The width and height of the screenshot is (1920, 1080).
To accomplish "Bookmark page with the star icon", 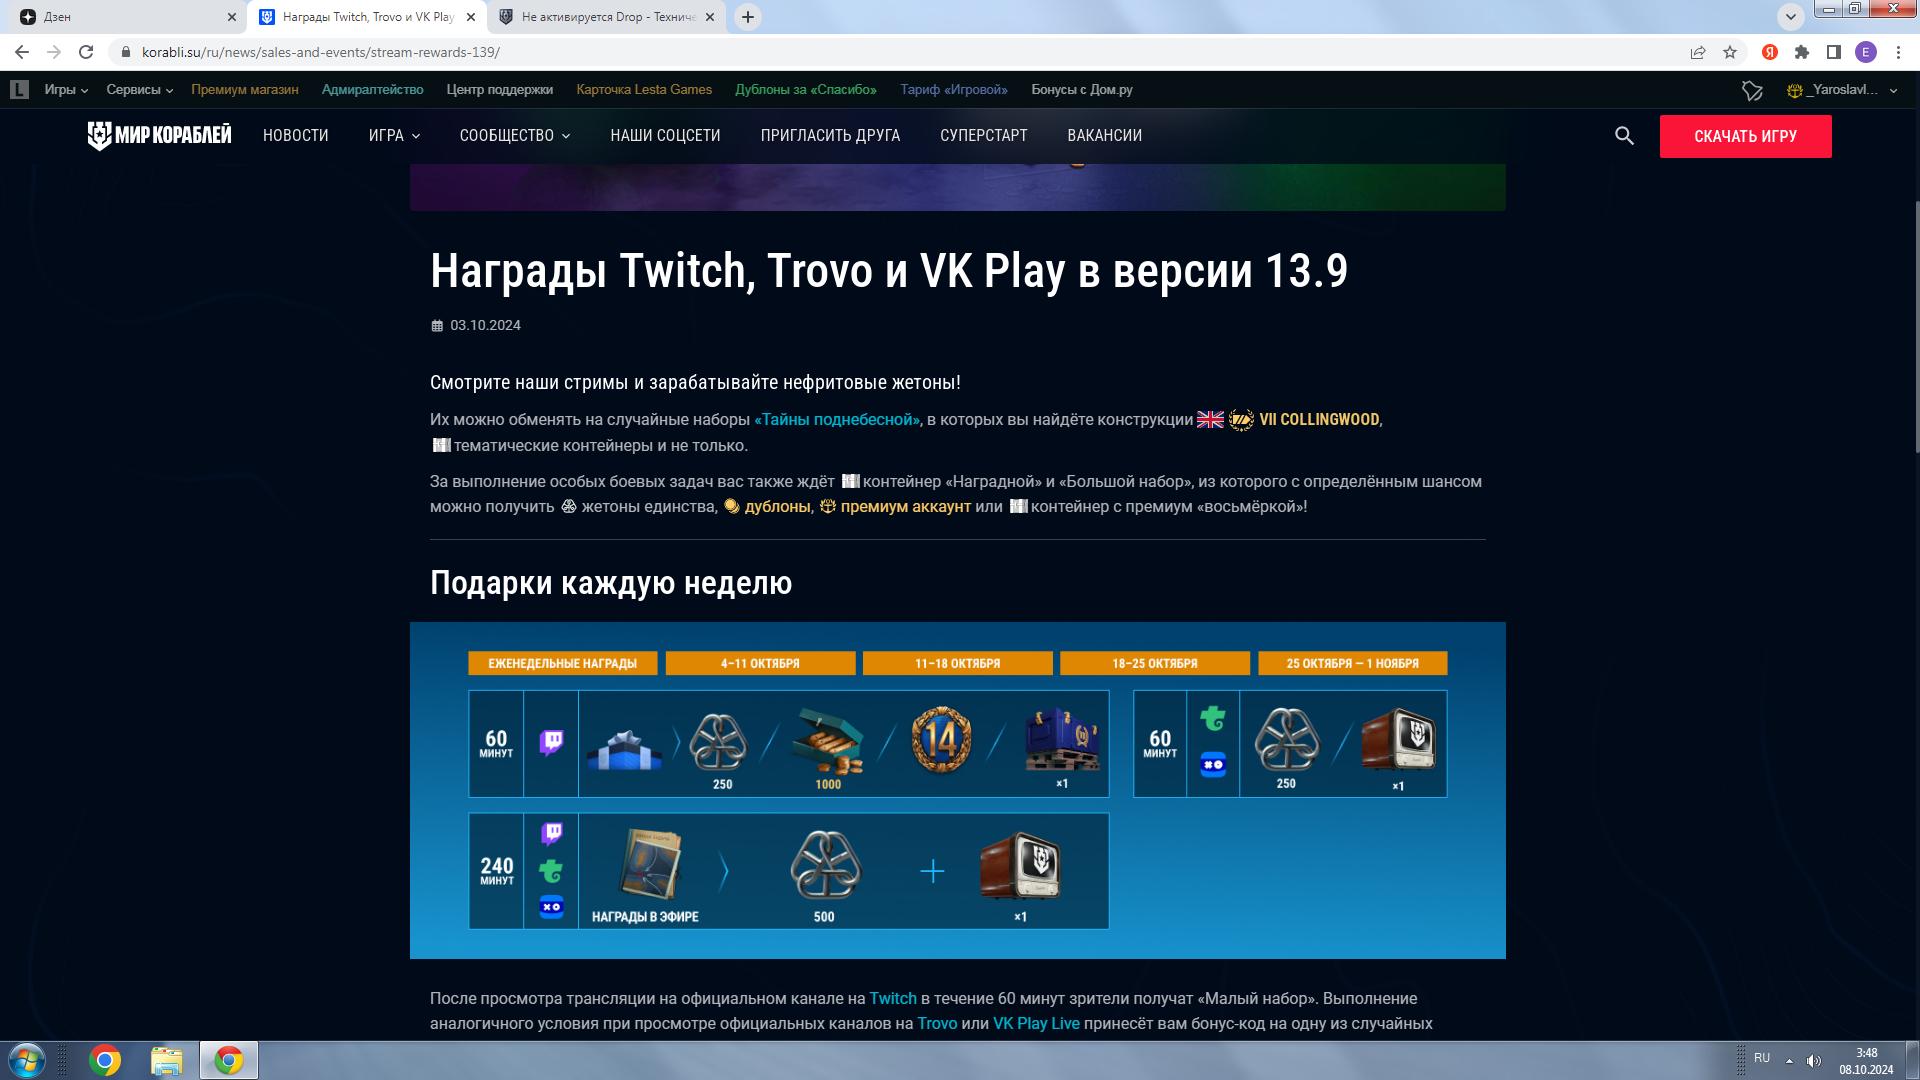I will (1730, 52).
